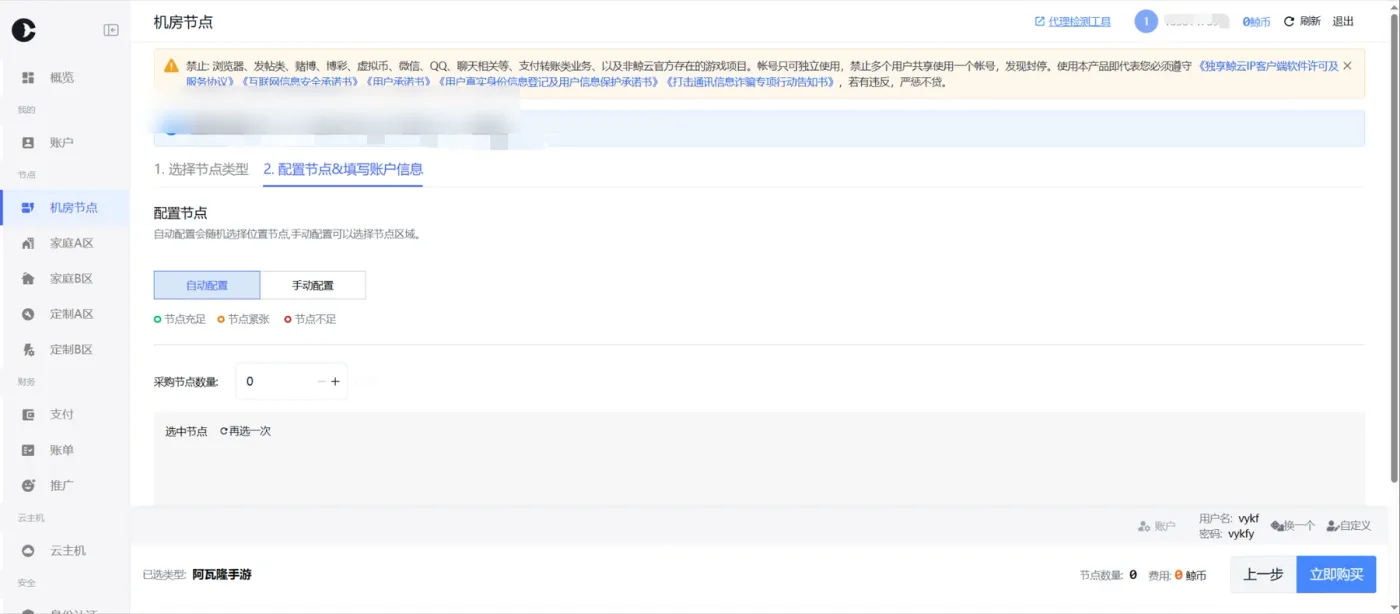Open 《打击通讯信息诈骗专项行动告知书》 link
The height and width of the screenshot is (614, 1400).
coord(751,82)
